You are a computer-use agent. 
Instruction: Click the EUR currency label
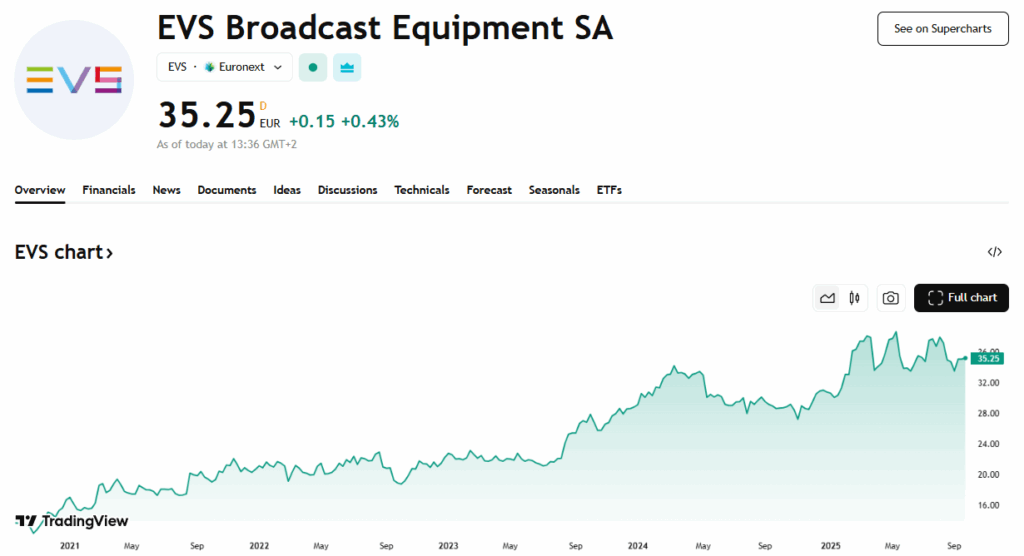pyautogui.click(x=270, y=123)
